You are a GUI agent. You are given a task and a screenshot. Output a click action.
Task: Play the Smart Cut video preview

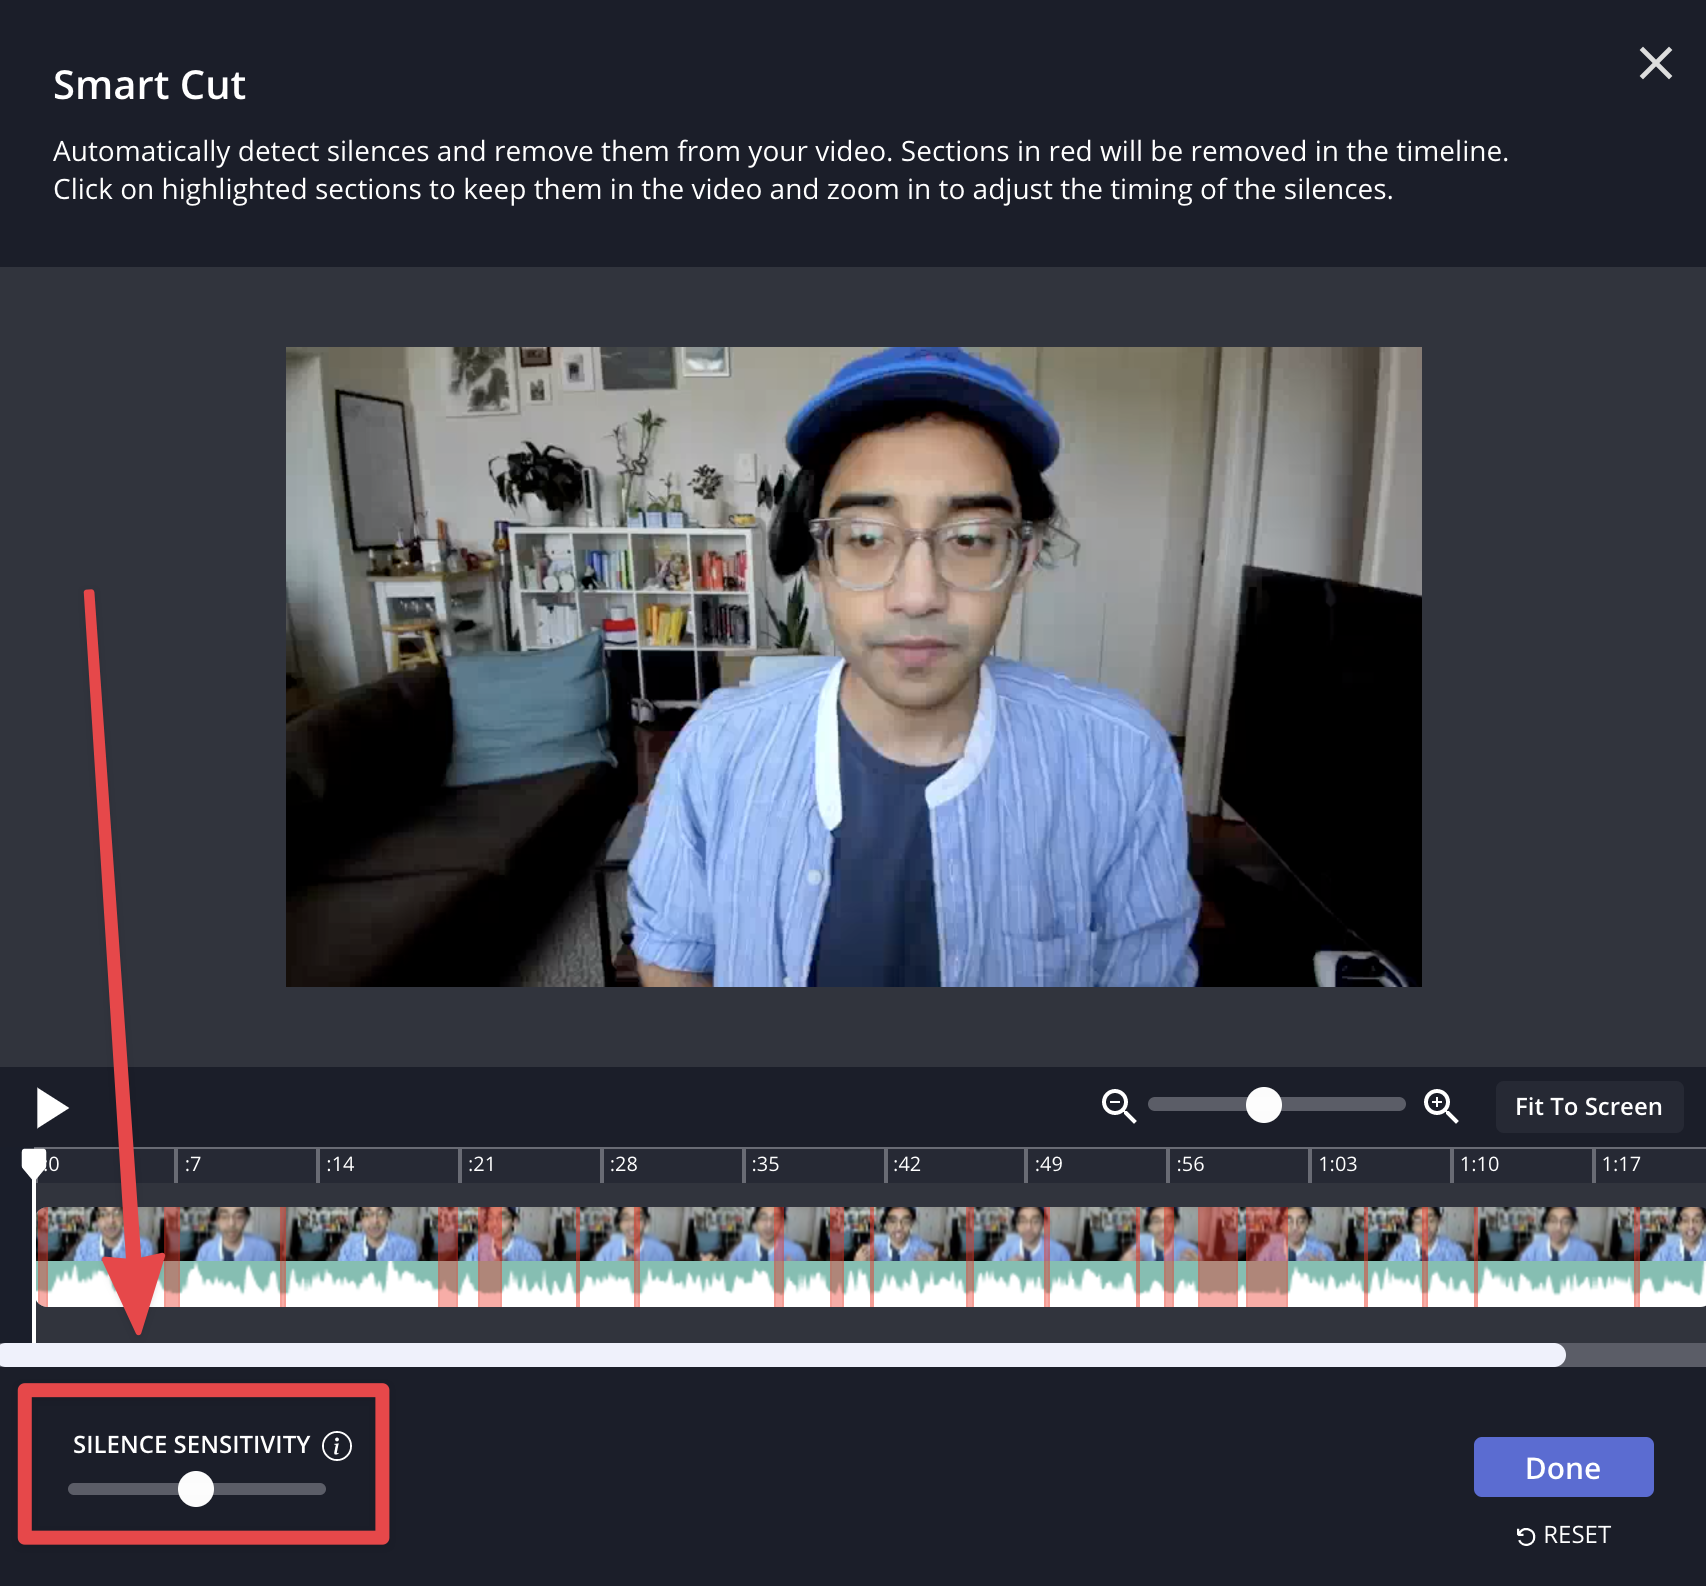(51, 1108)
